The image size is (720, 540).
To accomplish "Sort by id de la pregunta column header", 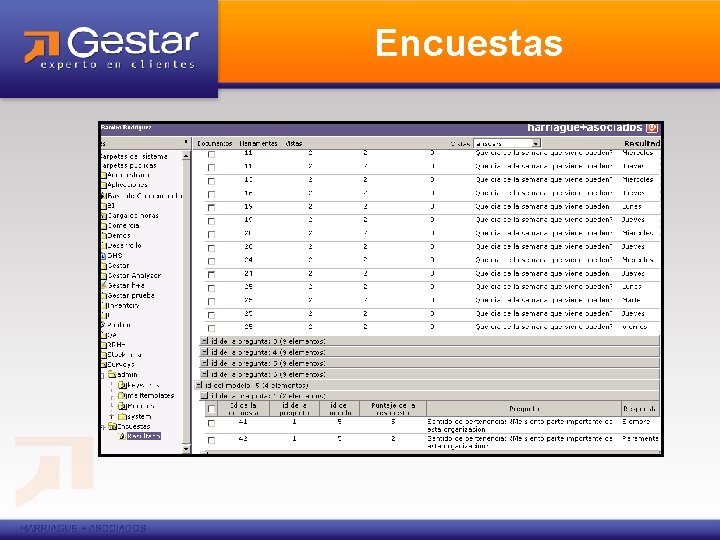I will point(294,409).
